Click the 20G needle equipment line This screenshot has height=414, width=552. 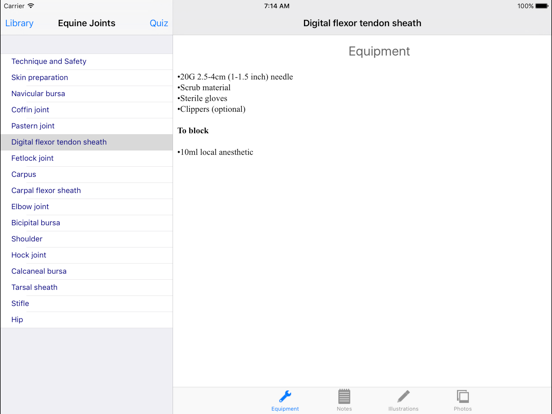(235, 77)
